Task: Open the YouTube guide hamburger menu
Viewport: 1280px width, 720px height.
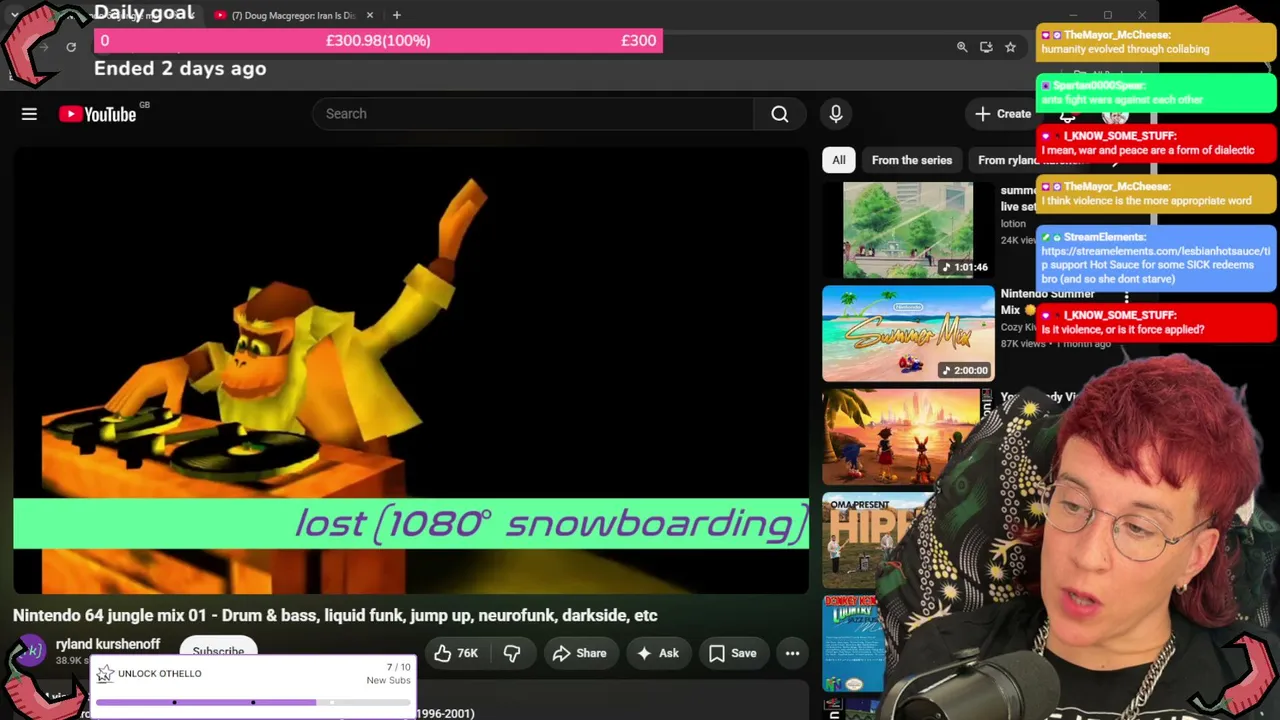Action: (x=29, y=114)
